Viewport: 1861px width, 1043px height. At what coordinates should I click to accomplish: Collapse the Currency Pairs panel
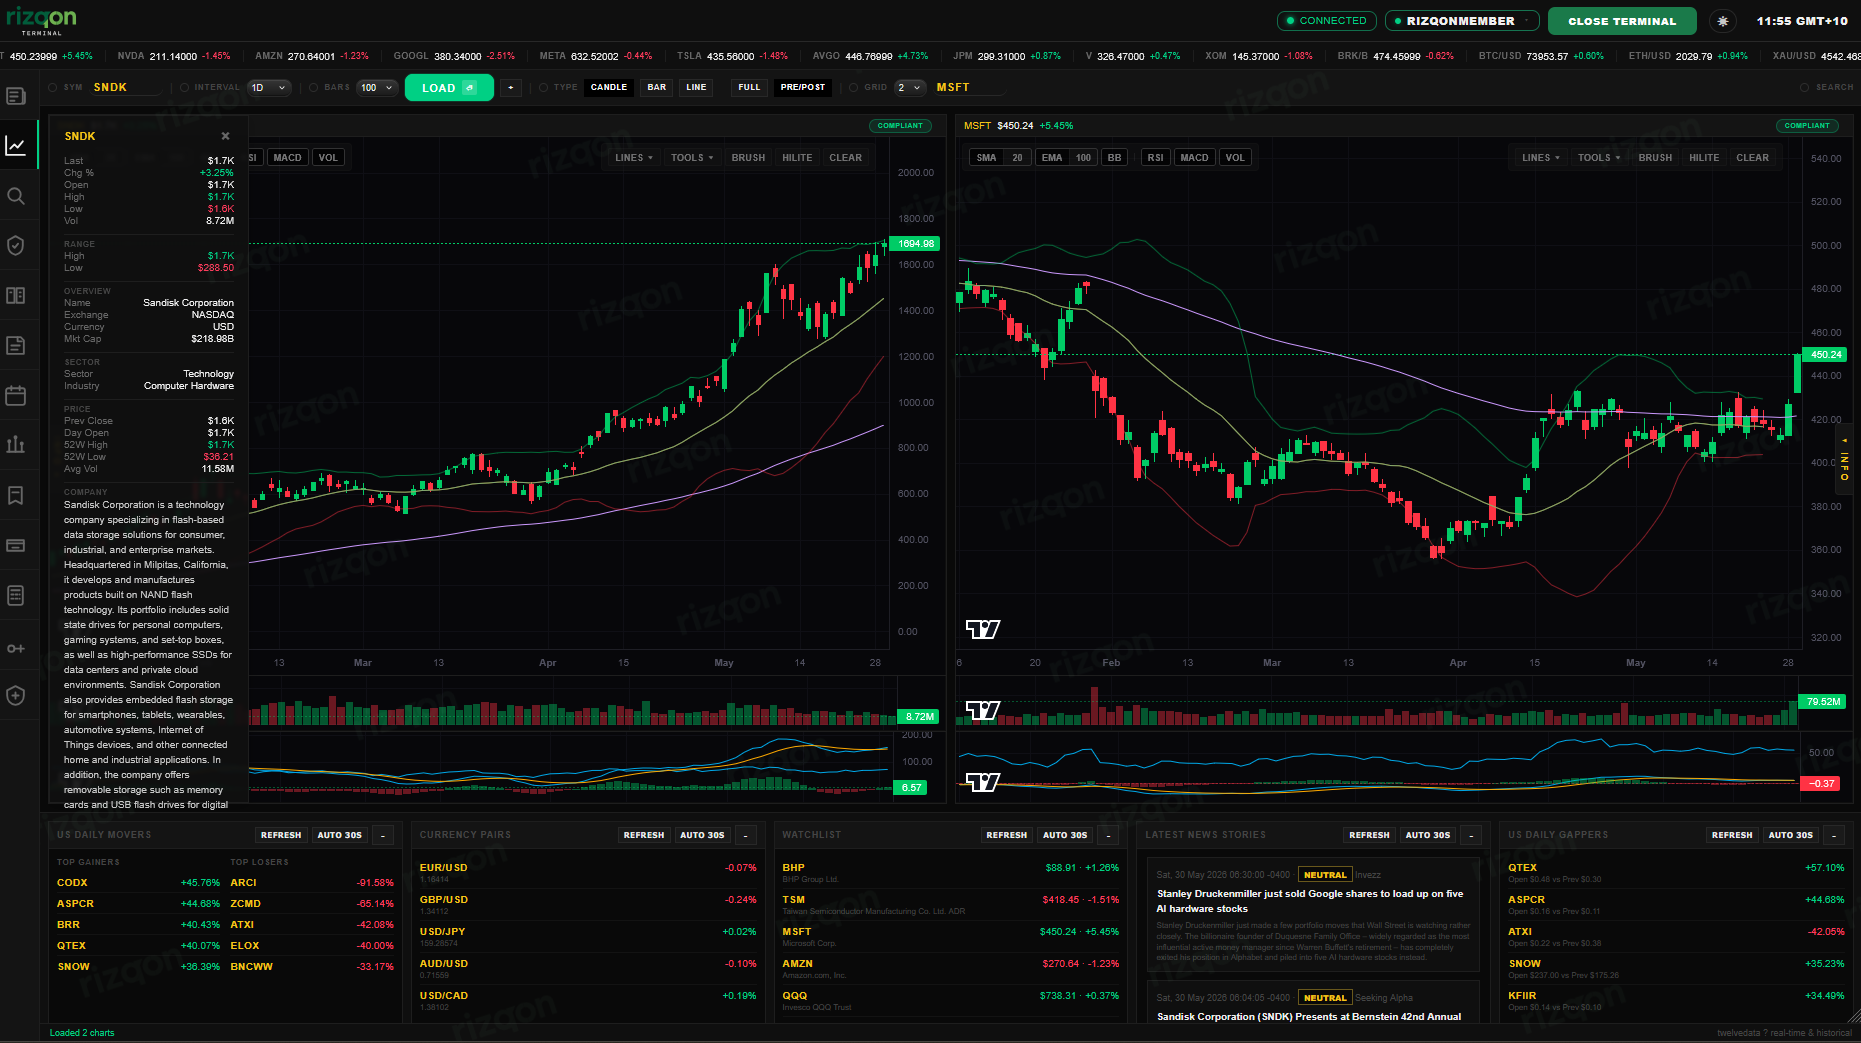pos(746,835)
